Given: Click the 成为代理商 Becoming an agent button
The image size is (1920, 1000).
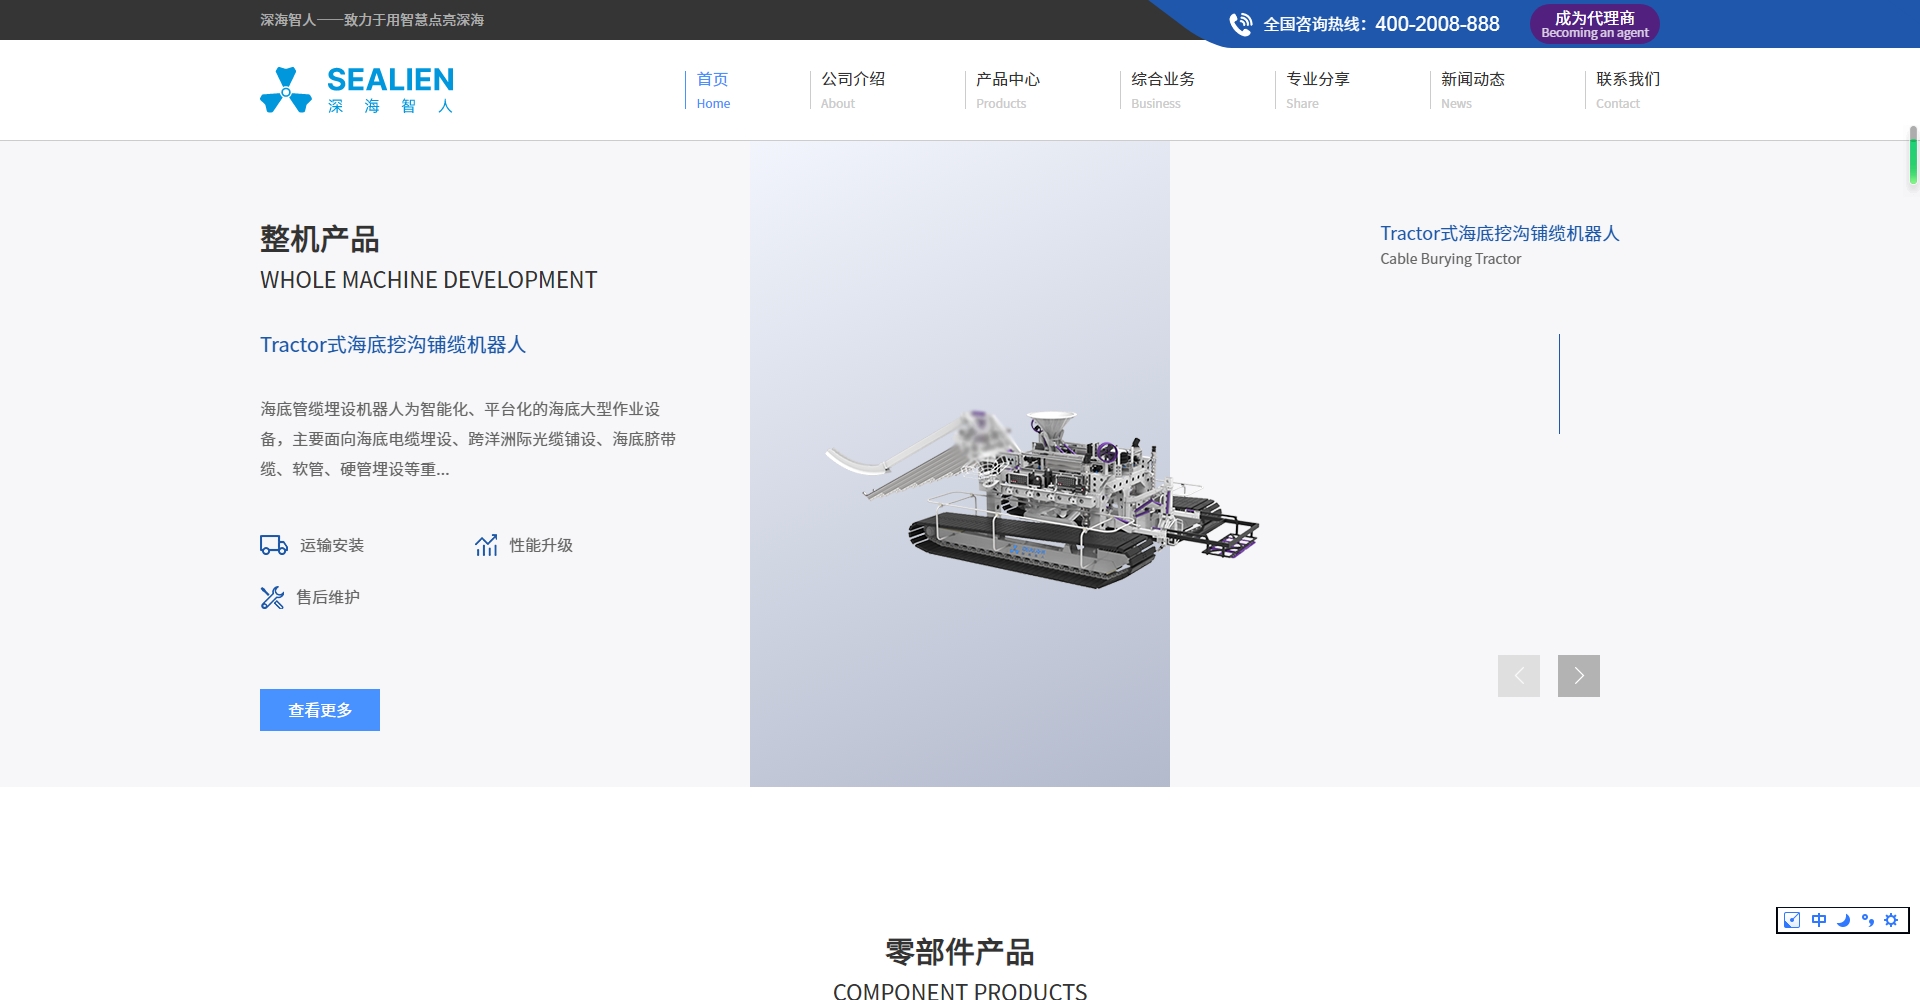Looking at the screenshot, I should 1594,24.
